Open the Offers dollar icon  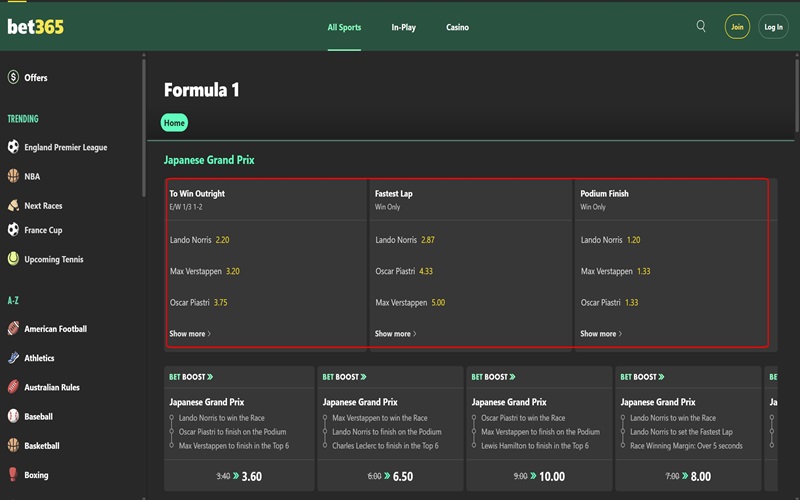(13, 78)
